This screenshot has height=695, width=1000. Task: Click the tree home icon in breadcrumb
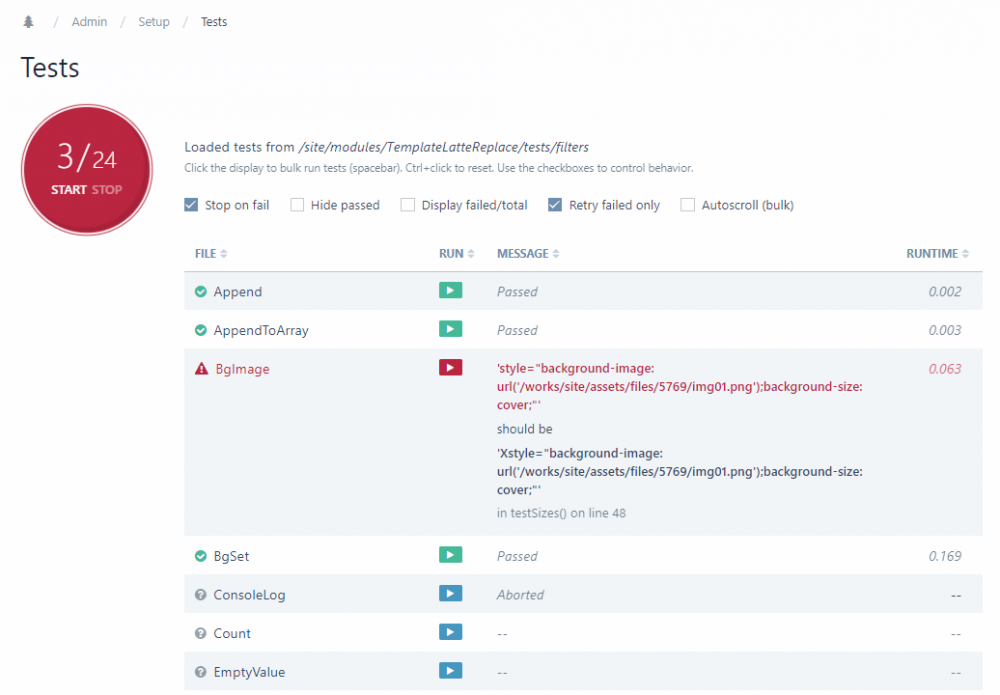pyautogui.click(x=28, y=22)
